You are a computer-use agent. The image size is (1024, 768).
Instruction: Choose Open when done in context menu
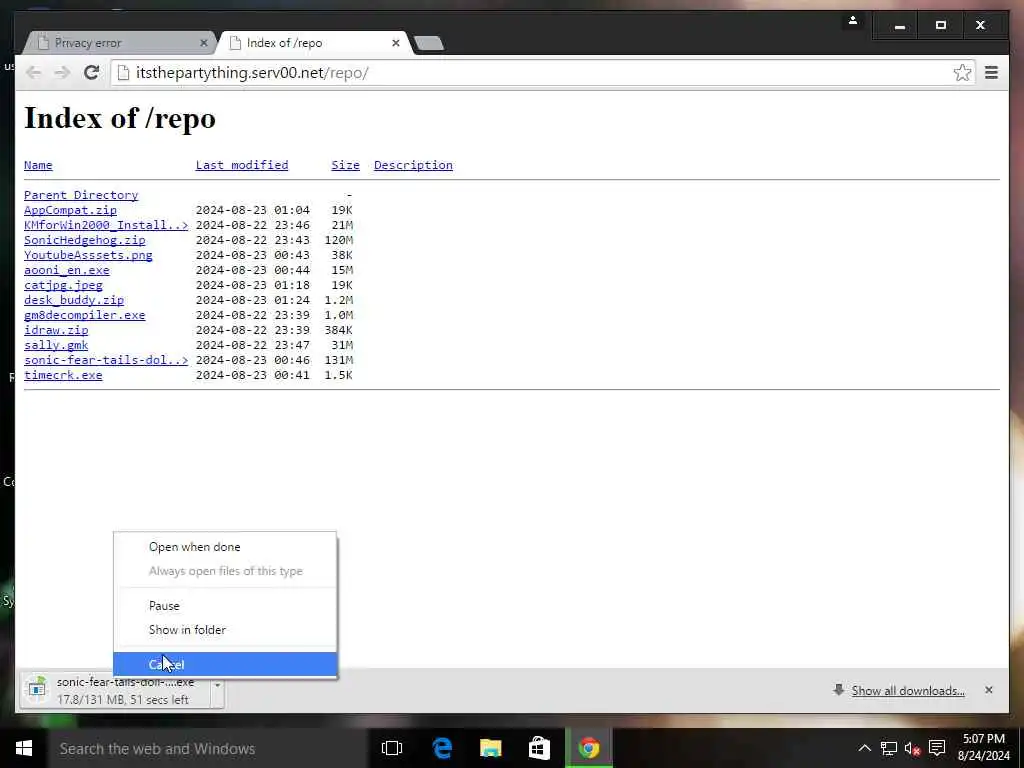tap(225, 547)
